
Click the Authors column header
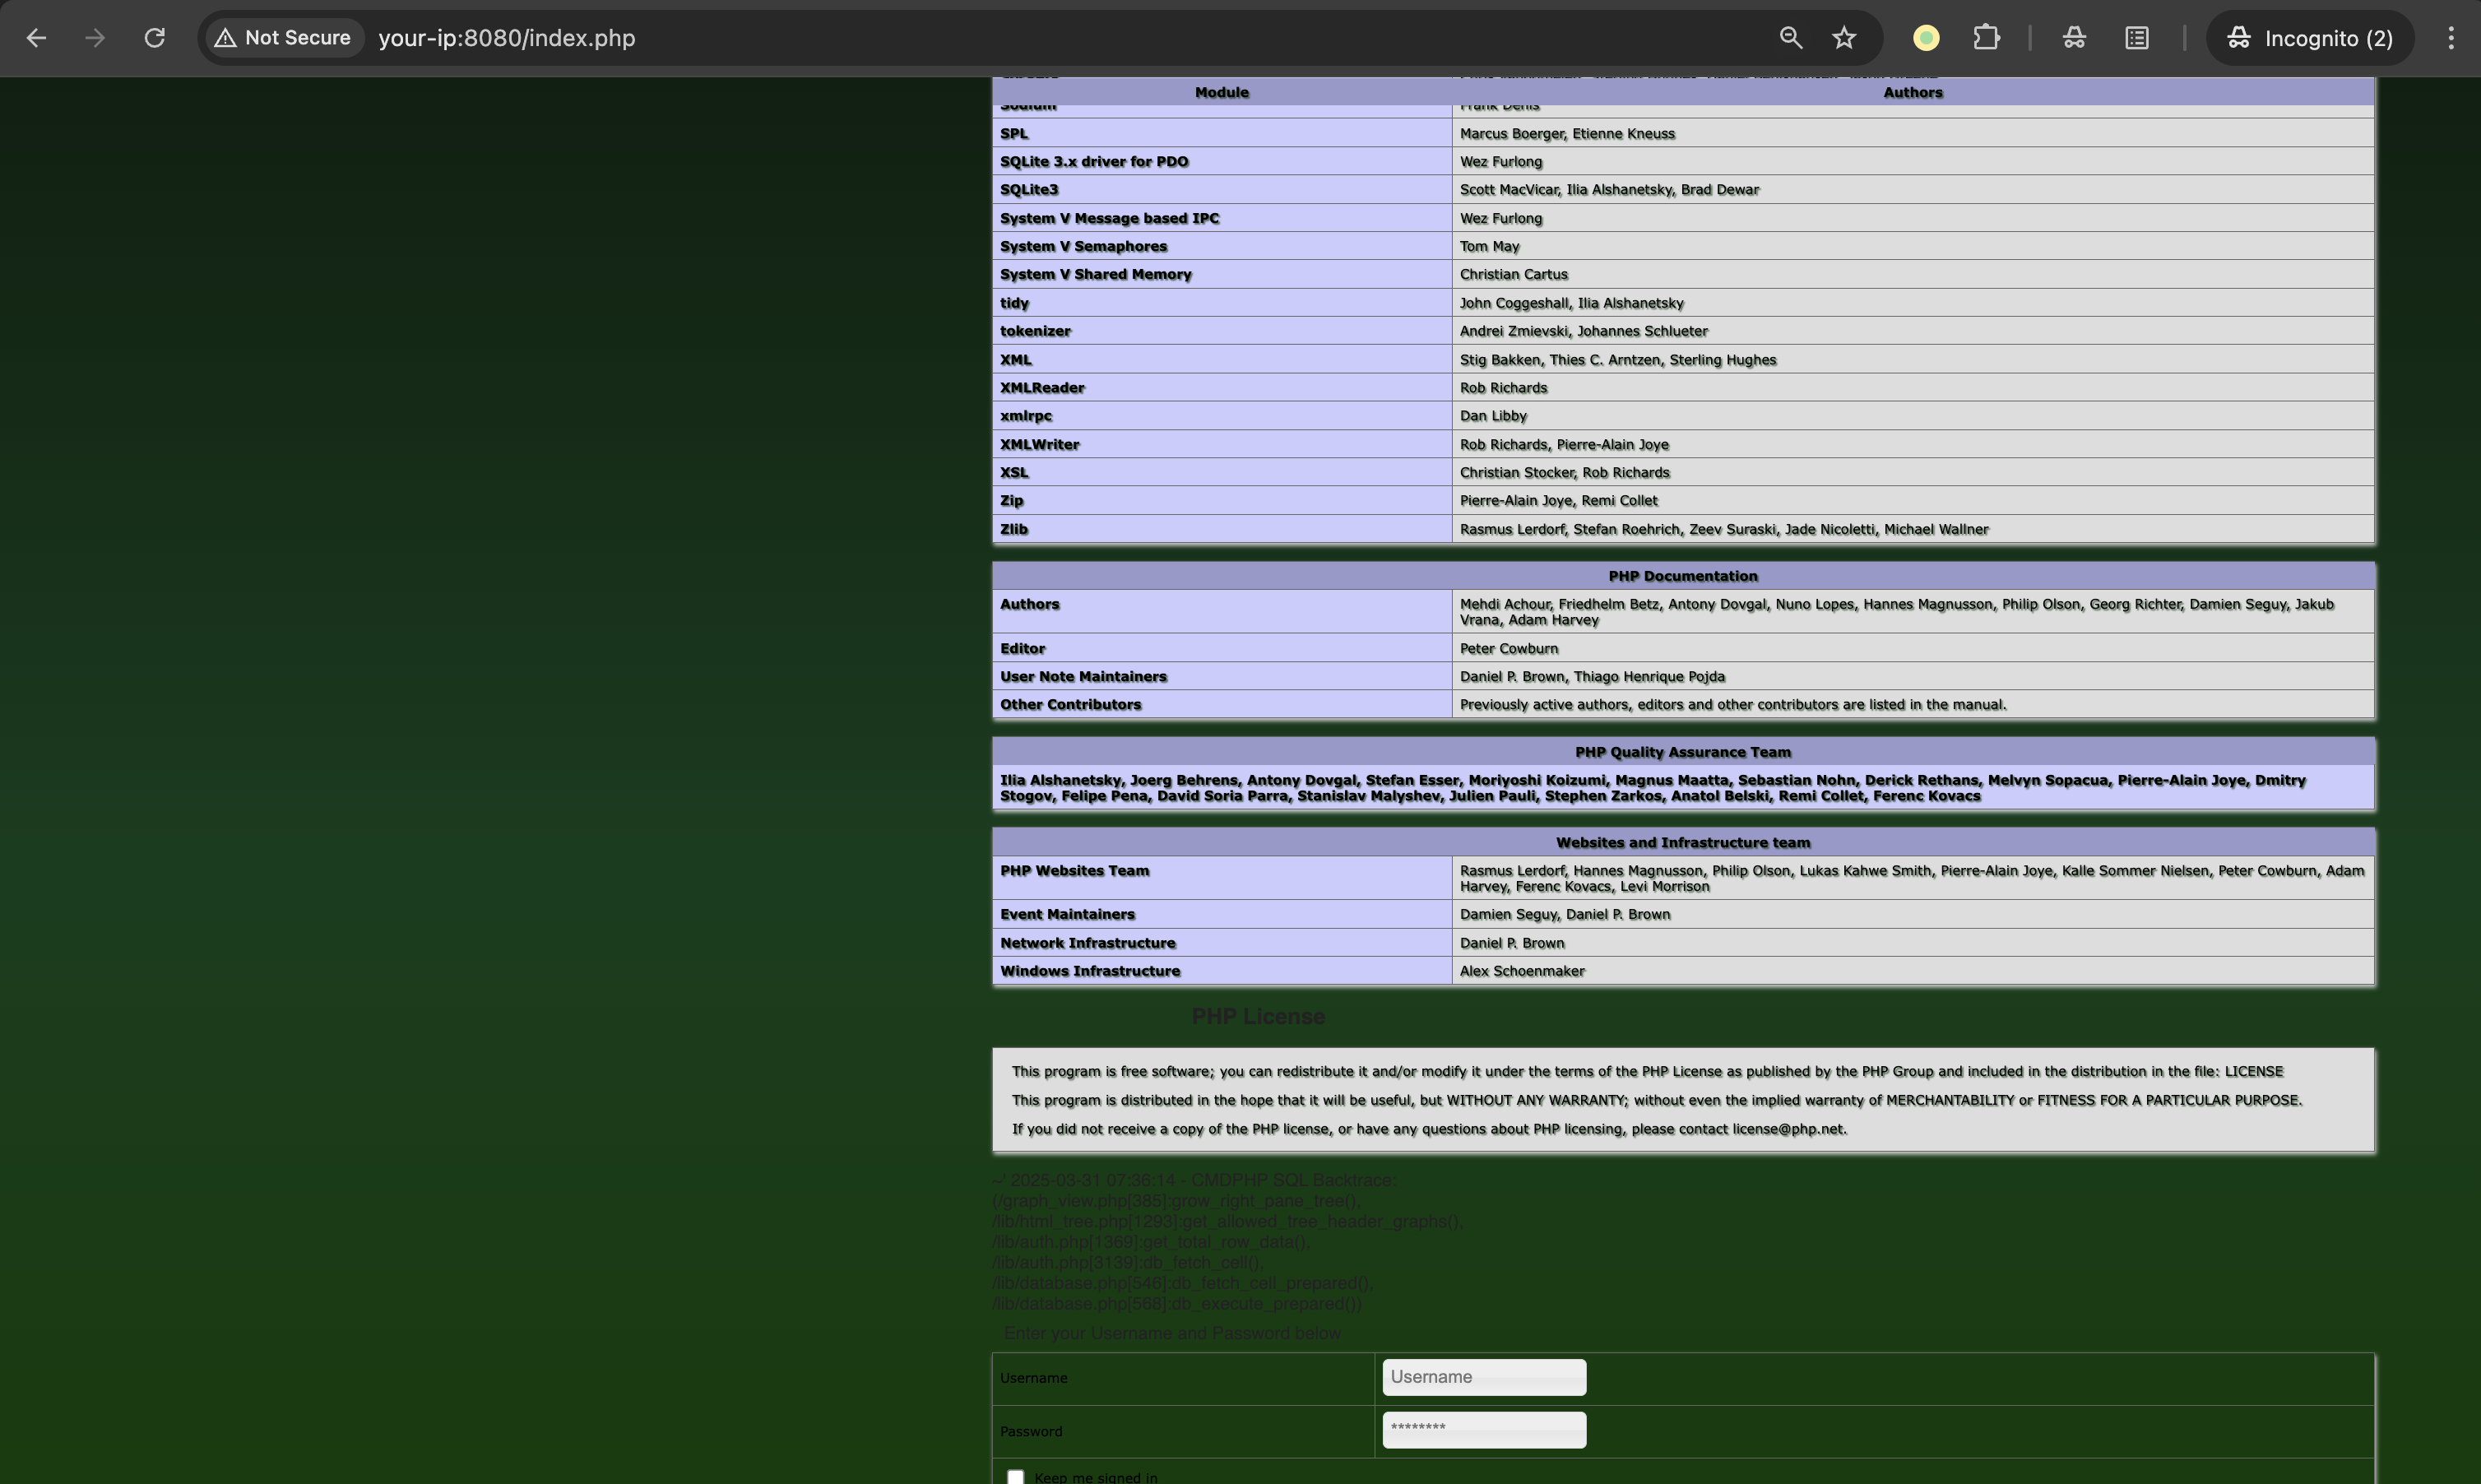point(1912,92)
